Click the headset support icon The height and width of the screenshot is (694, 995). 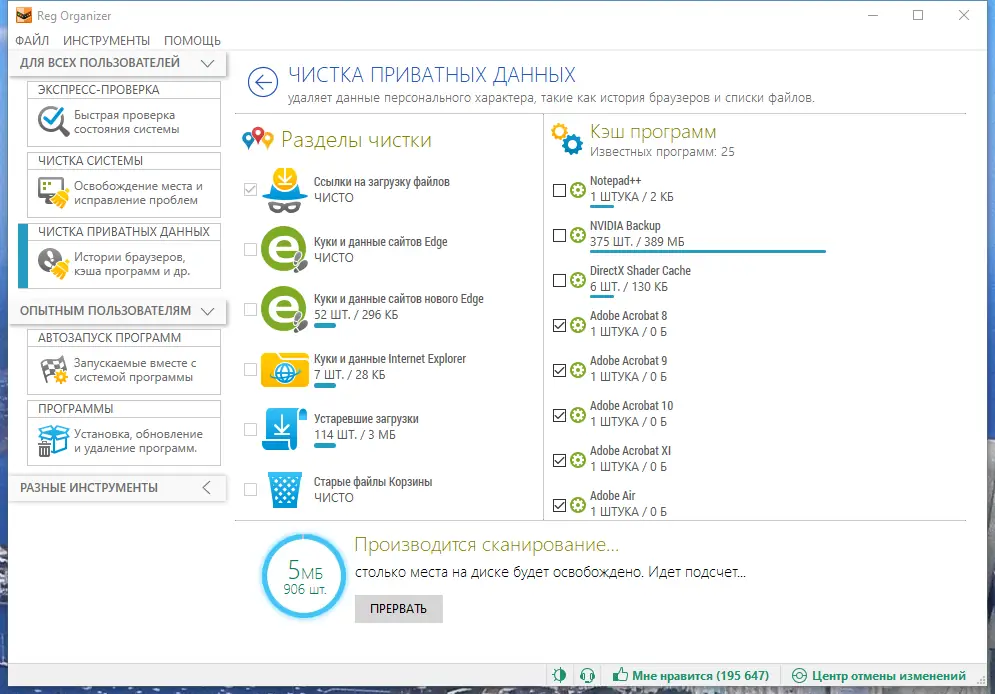click(x=588, y=675)
